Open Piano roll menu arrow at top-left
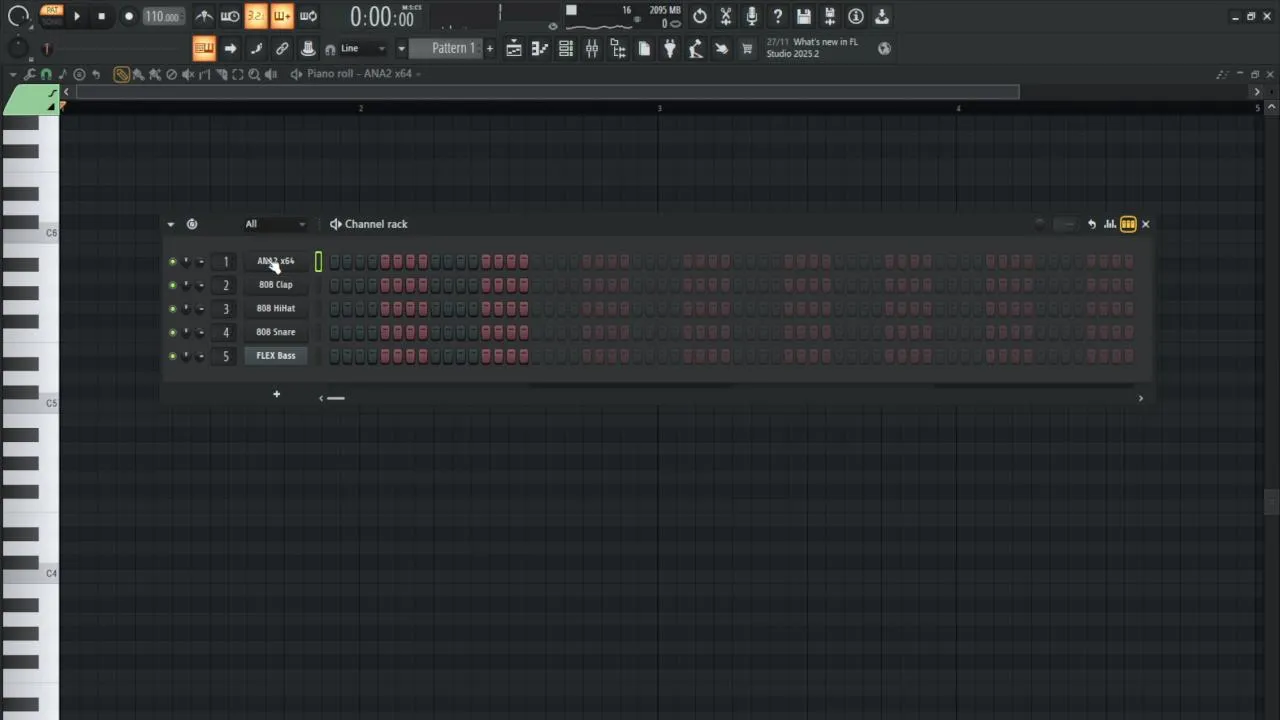The width and height of the screenshot is (1280, 720). tap(12, 74)
